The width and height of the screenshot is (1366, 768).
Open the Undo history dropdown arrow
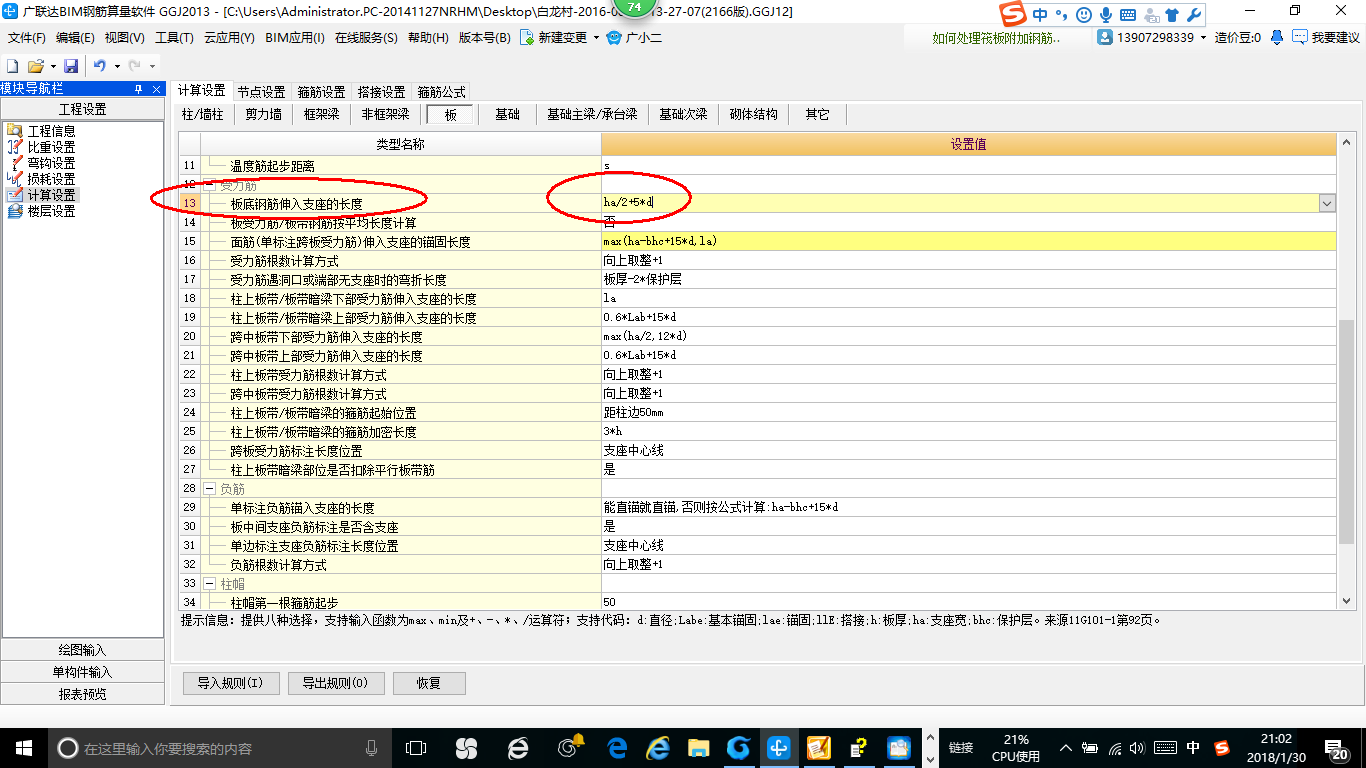pos(117,66)
